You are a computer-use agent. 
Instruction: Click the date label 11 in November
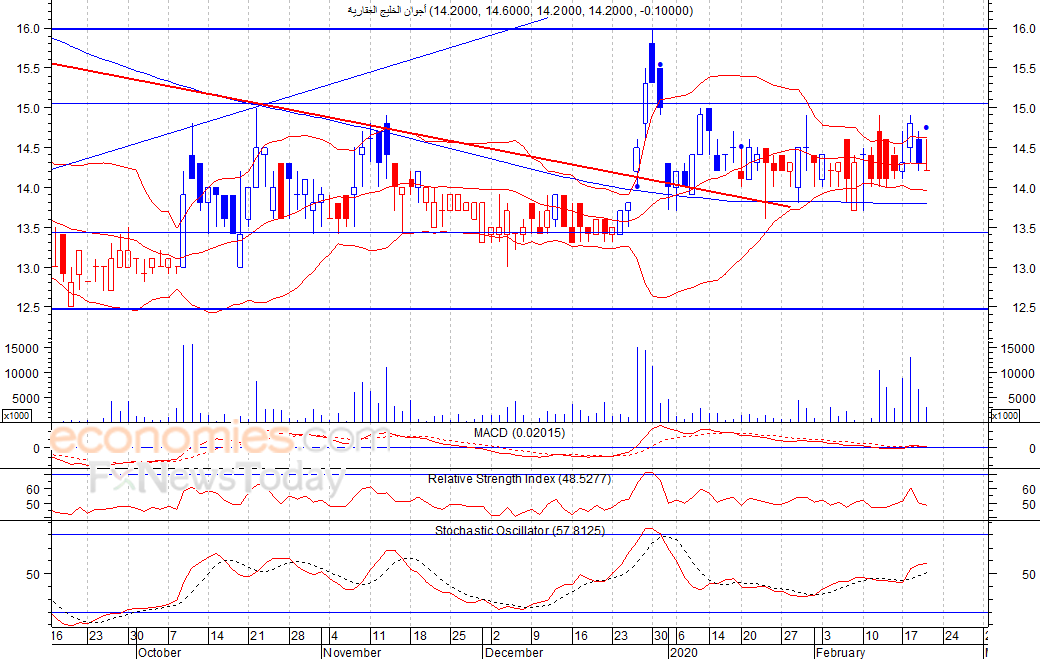tap(378, 636)
